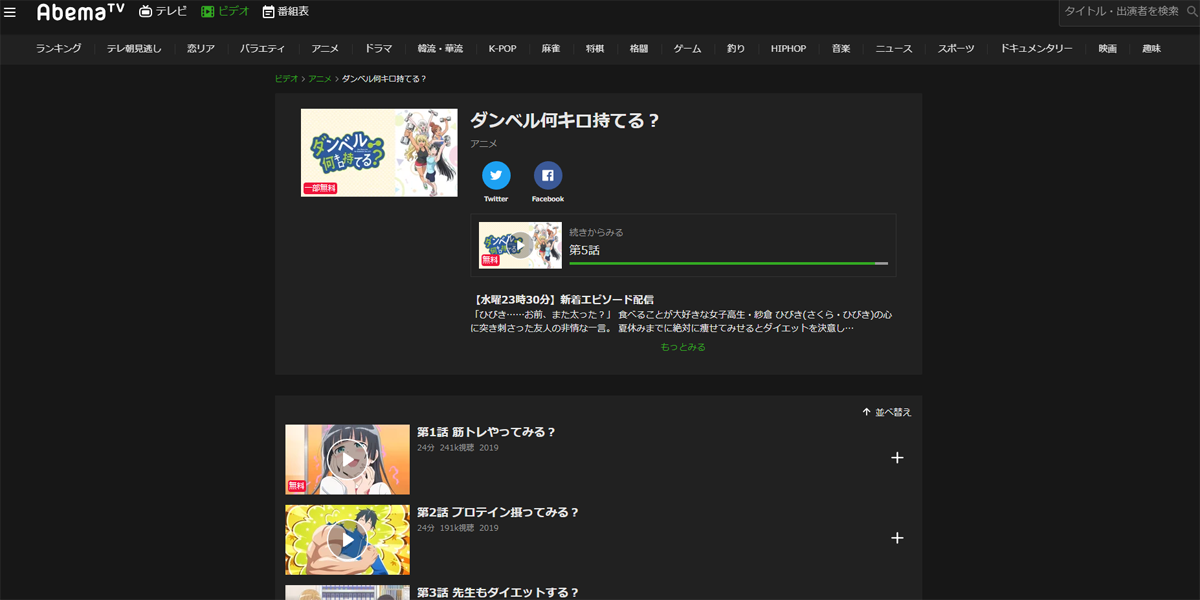Select the ドキュメンタリー category
The height and width of the screenshot is (600, 1200).
pos(1036,48)
